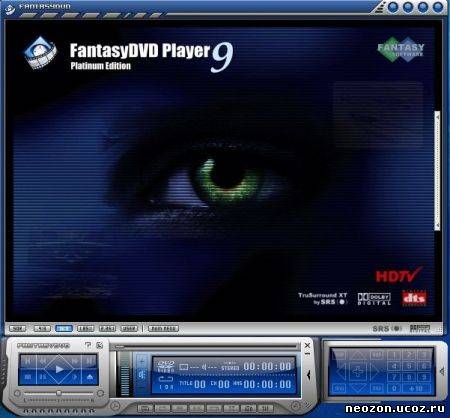Start playback with the Play button

click(59, 369)
